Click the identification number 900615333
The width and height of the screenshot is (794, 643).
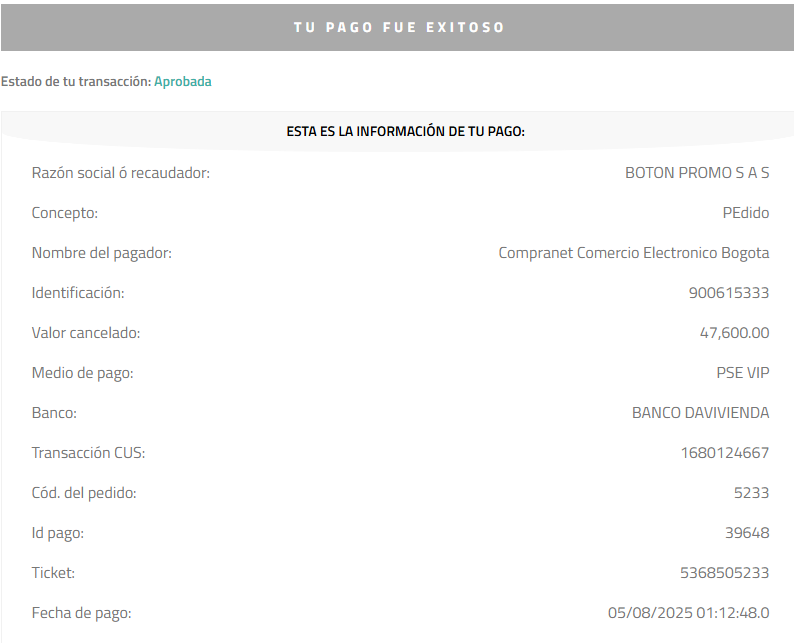729,293
